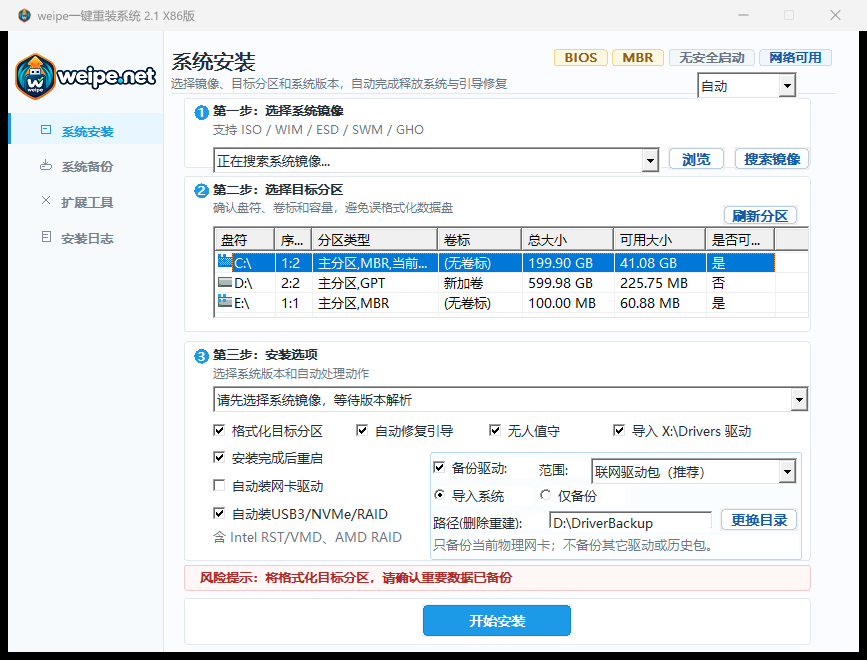Click the 可用大小 column header

659,240
